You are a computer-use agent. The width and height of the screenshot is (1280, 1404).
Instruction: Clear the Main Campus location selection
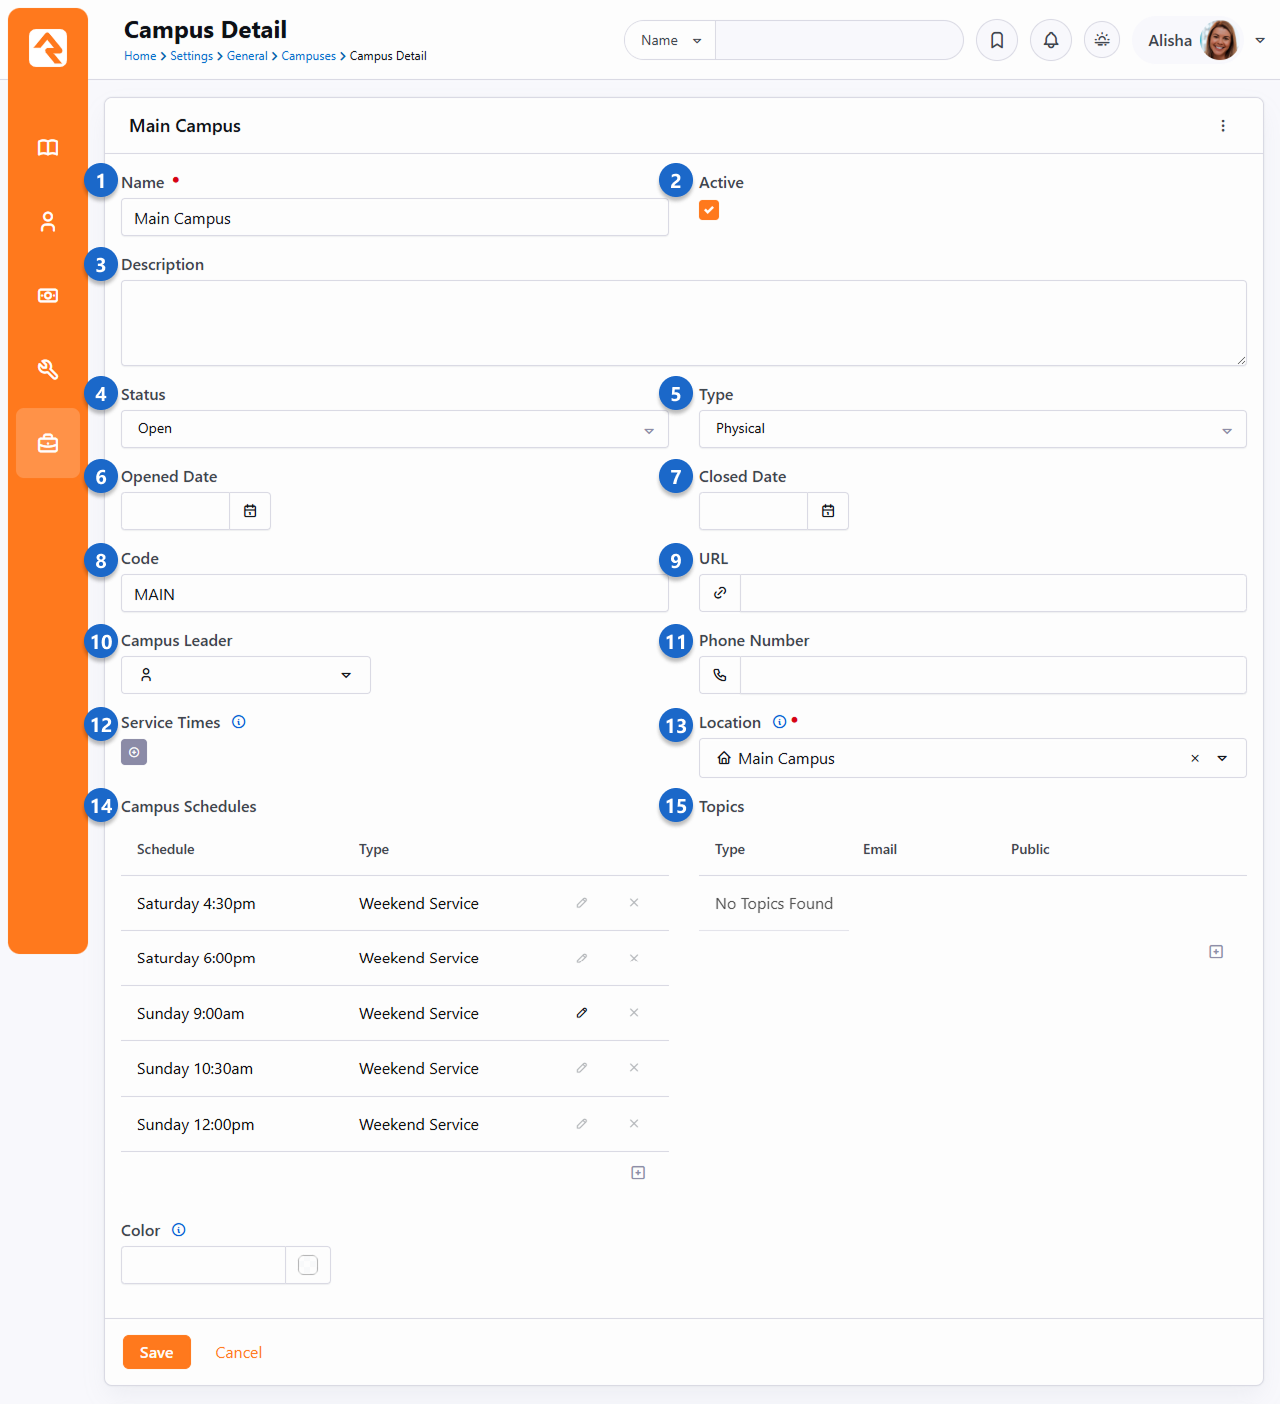1195,759
